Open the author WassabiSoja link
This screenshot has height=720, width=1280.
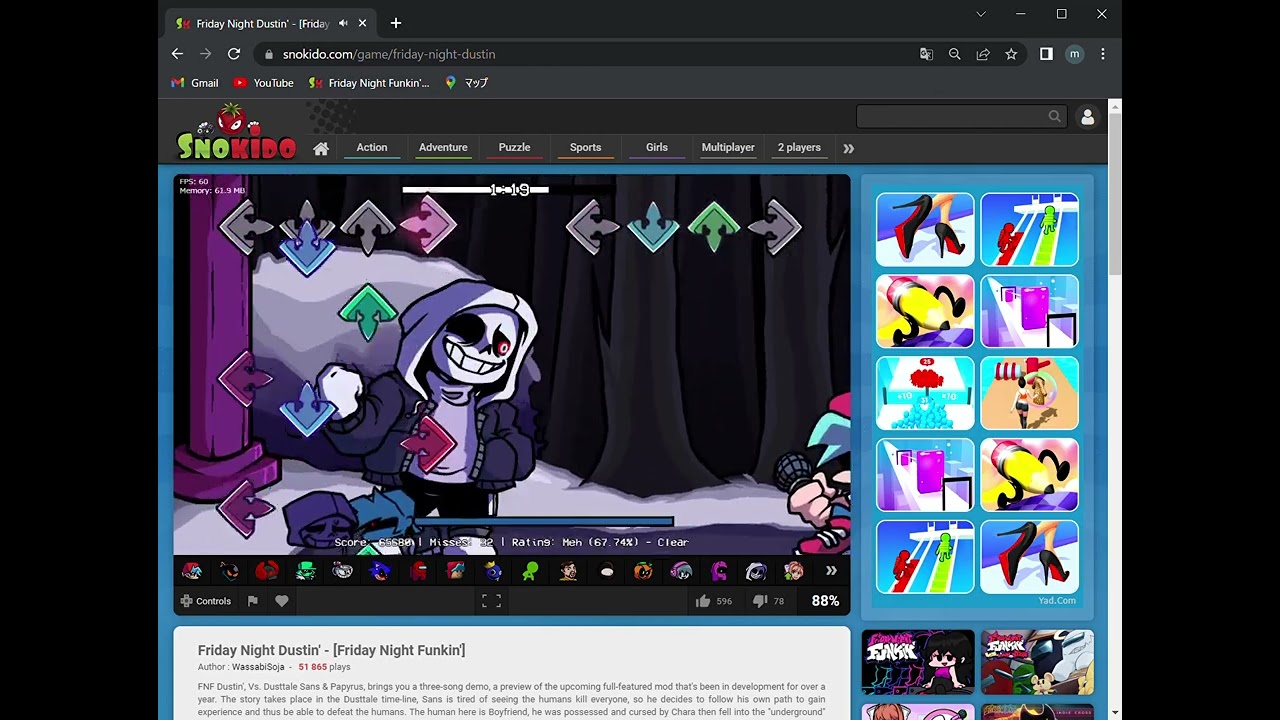tap(258, 667)
